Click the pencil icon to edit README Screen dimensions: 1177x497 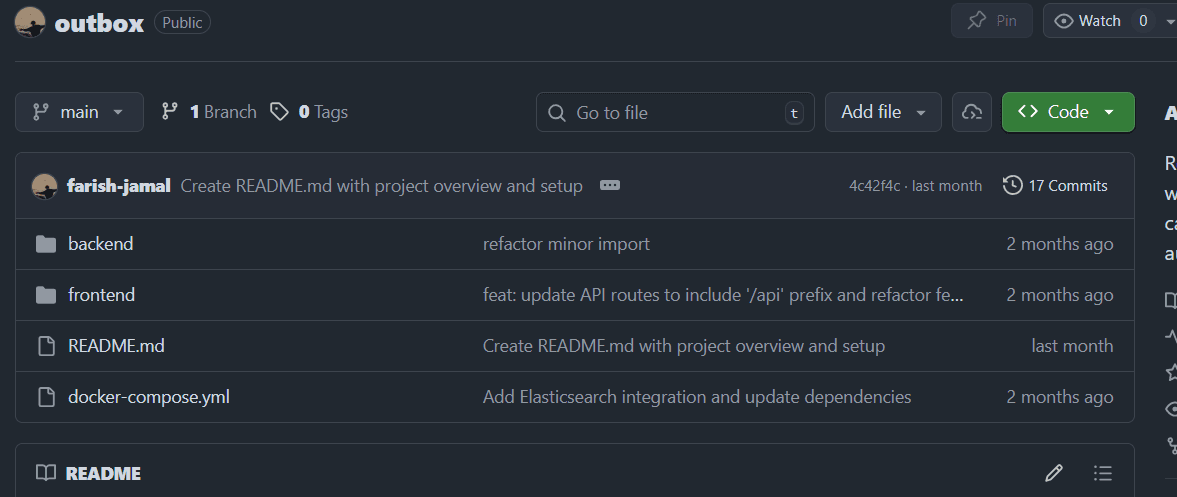click(1053, 473)
